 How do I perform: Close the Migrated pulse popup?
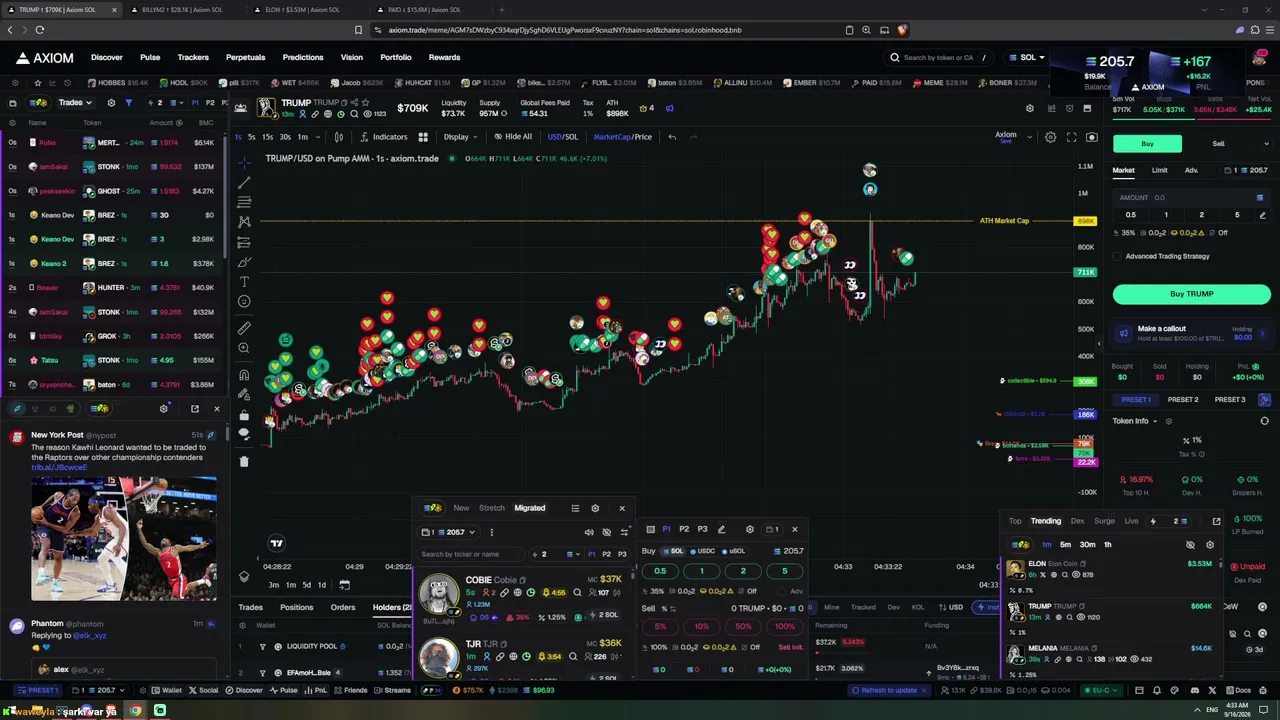pyautogui.click(x=622, y=508)
